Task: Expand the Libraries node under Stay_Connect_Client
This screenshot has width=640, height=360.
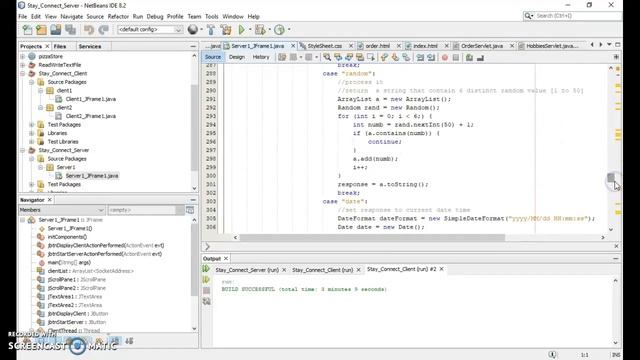Action: 32,133
